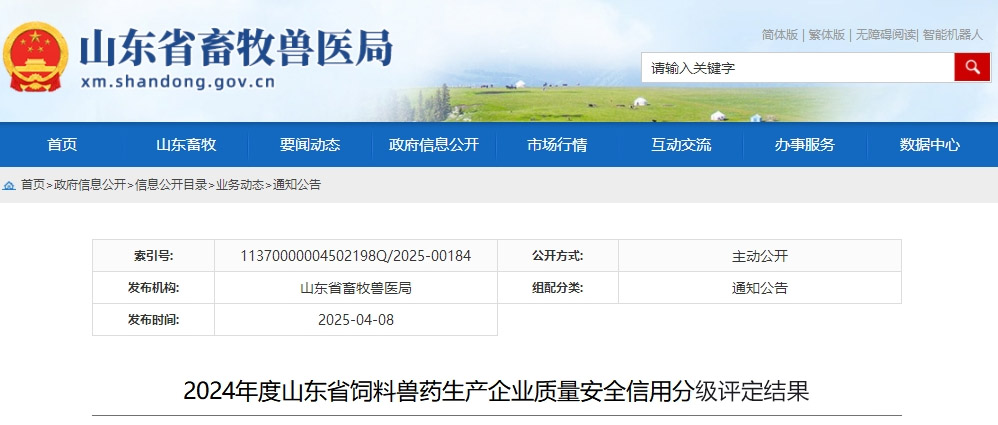The height and width of the screenshot is (425, 998).
Task: Open the 数据中心 menu item
Action: point(929,145)
